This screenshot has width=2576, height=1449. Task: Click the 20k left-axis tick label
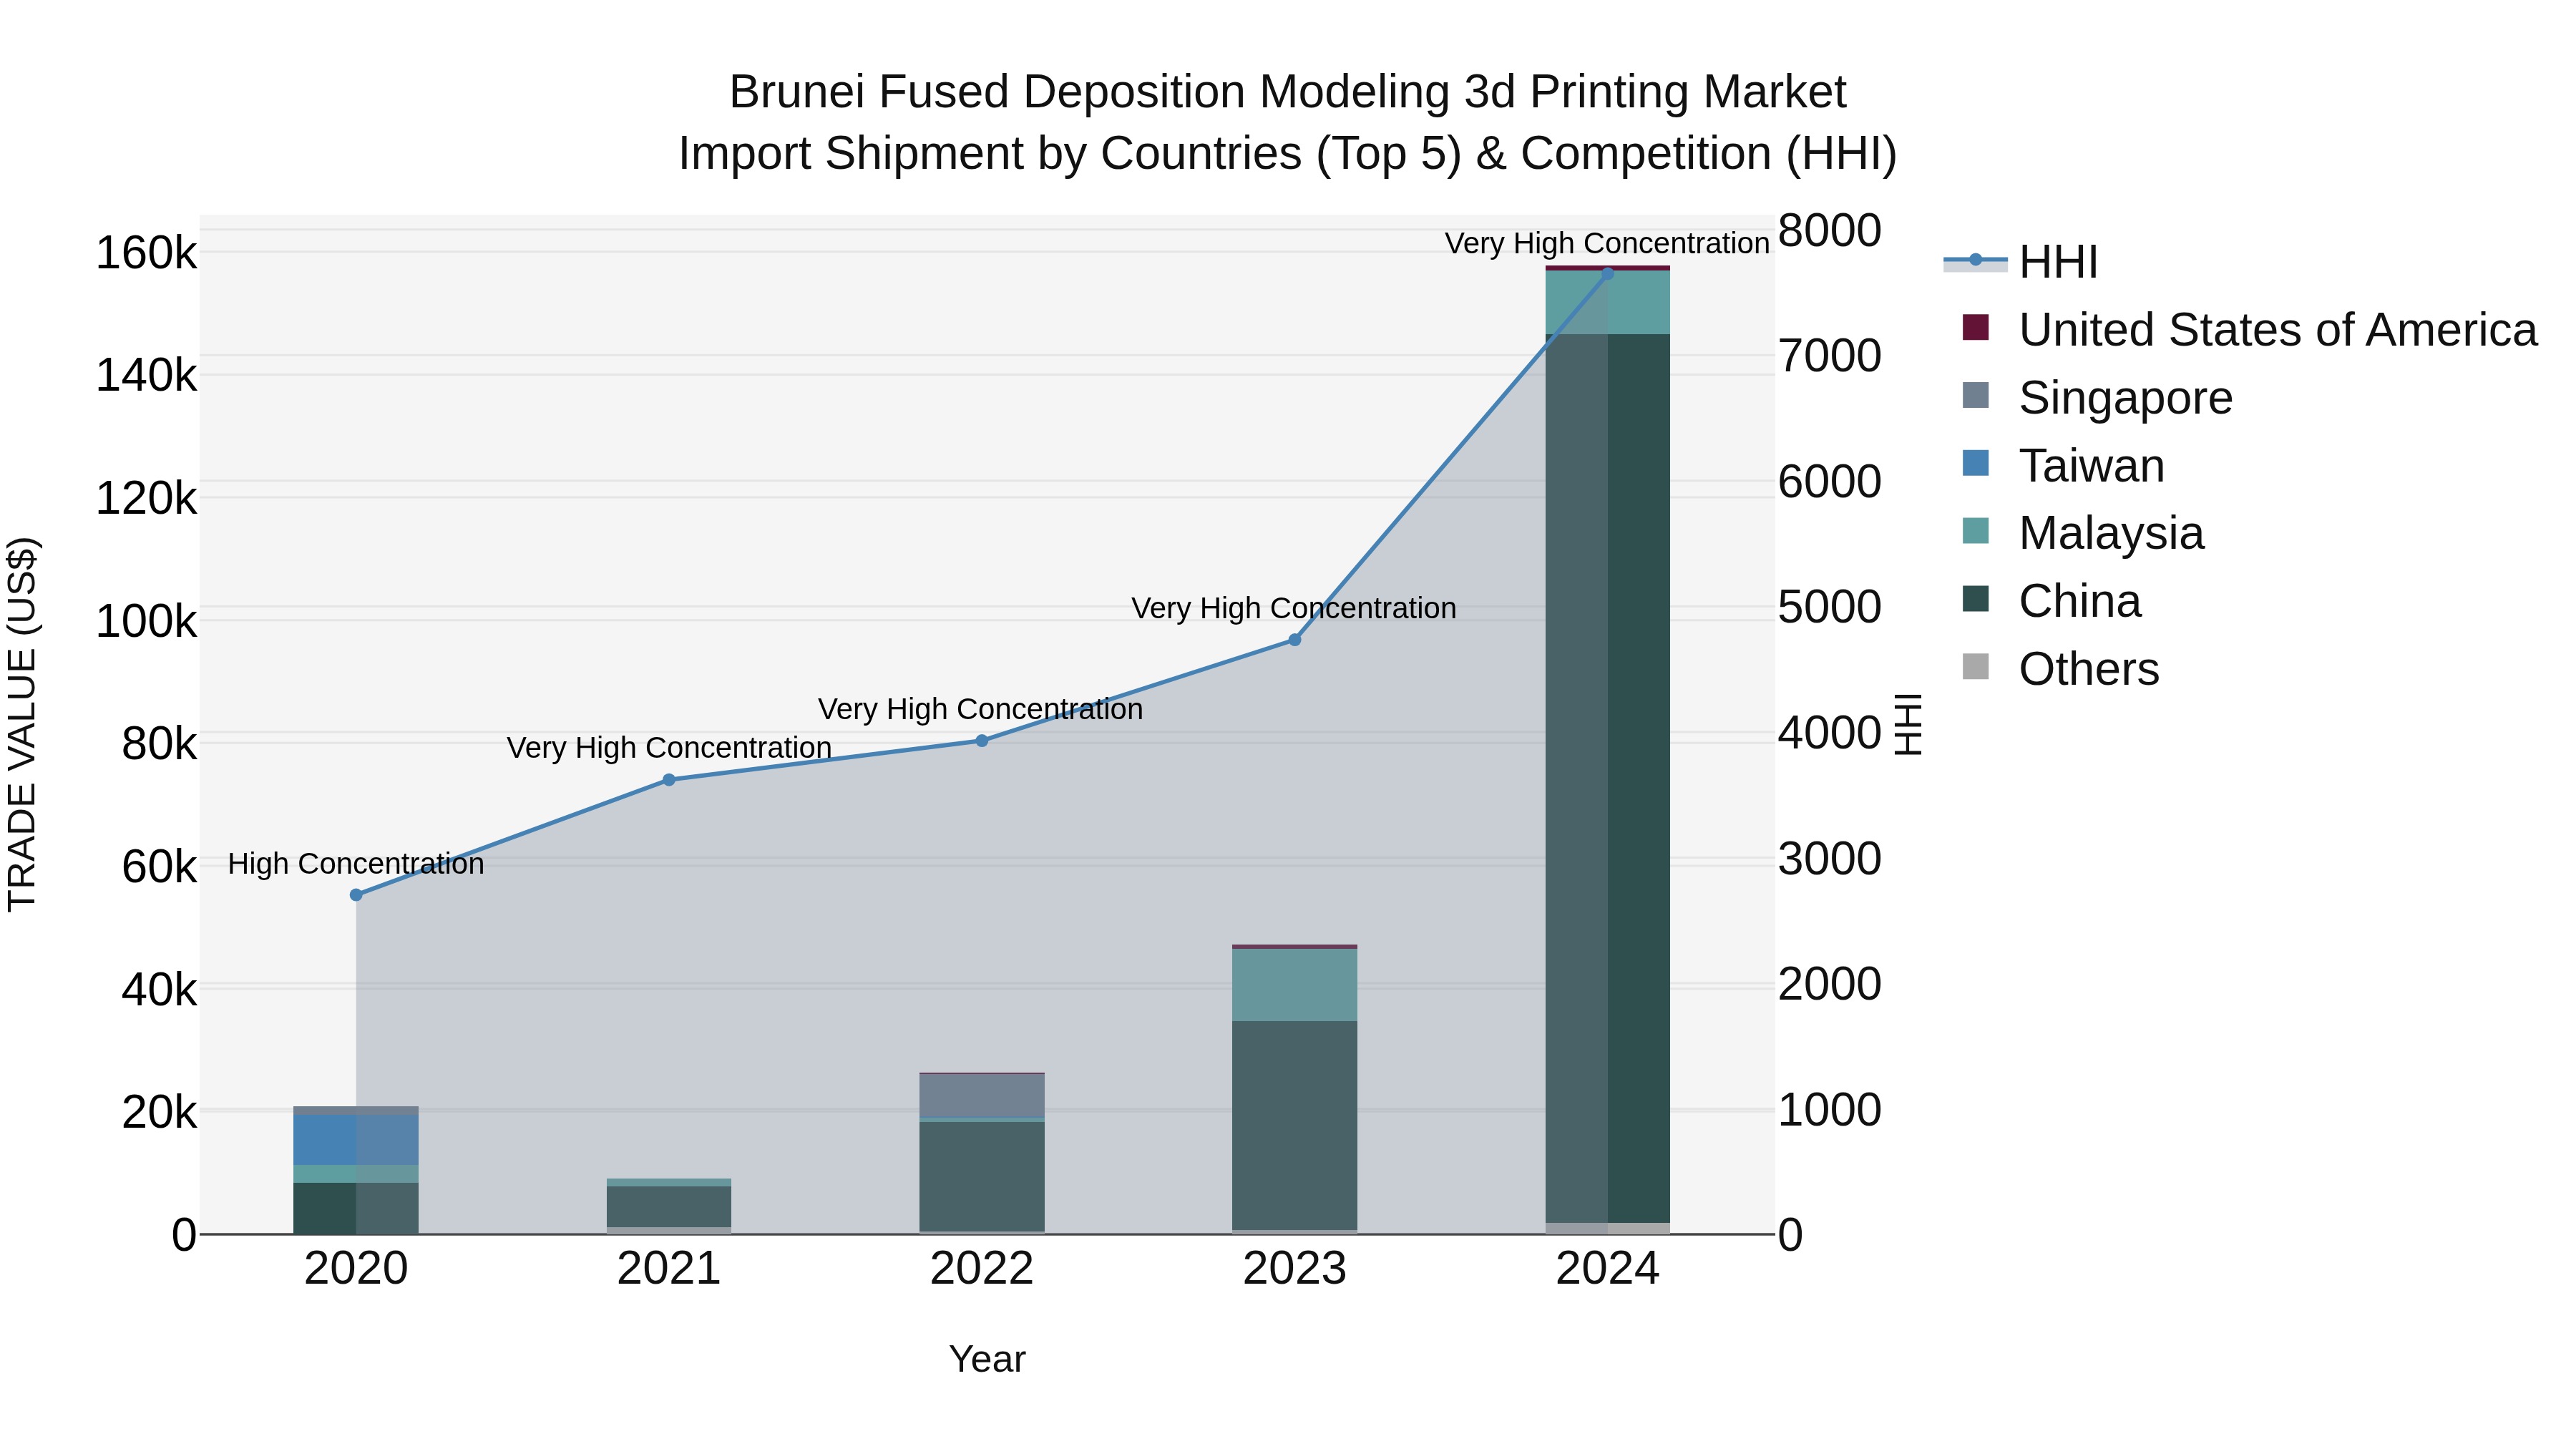click(160, 1113)
